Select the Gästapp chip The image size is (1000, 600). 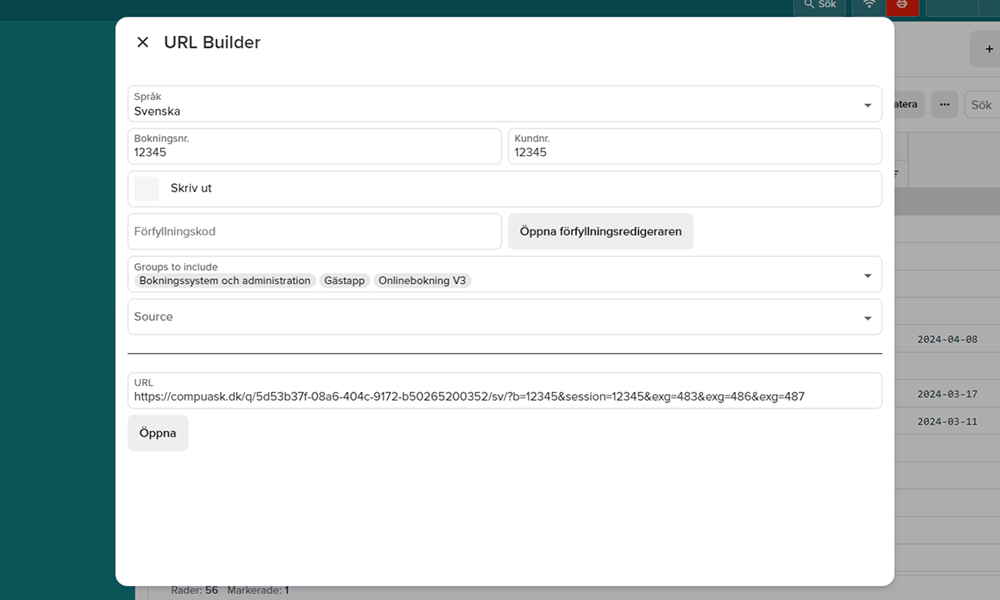tap(344, 281)
